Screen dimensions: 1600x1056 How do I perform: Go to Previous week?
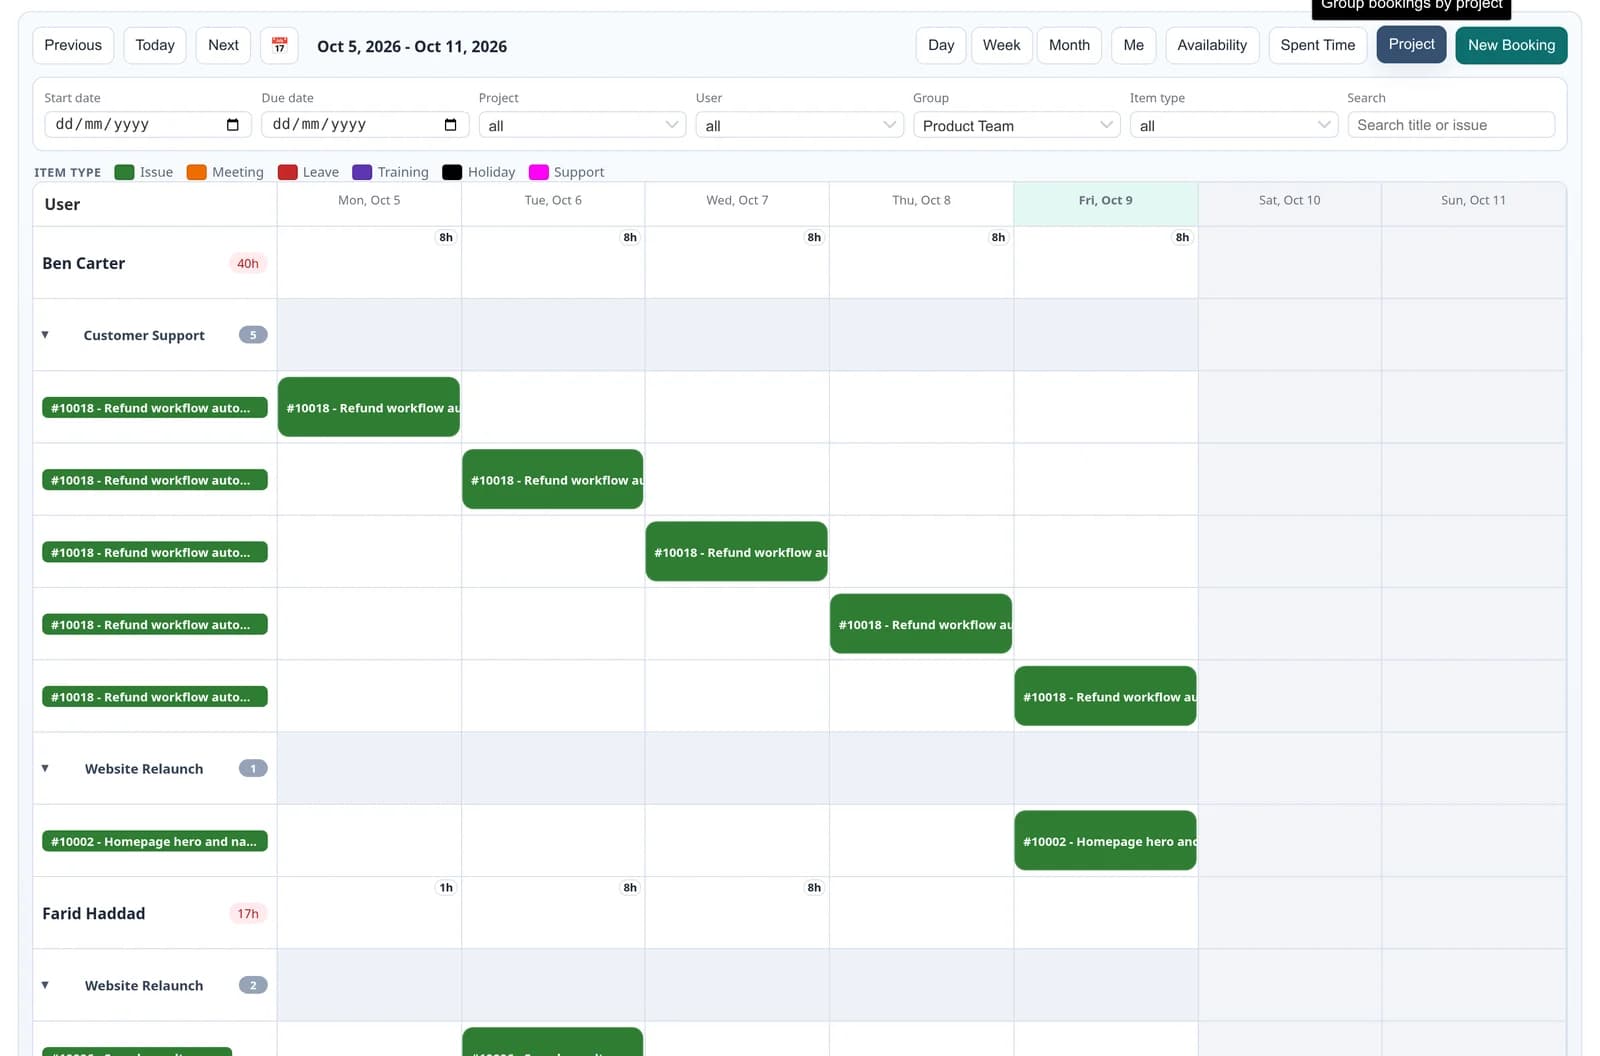pyautogui.click(x=73, y=45)
